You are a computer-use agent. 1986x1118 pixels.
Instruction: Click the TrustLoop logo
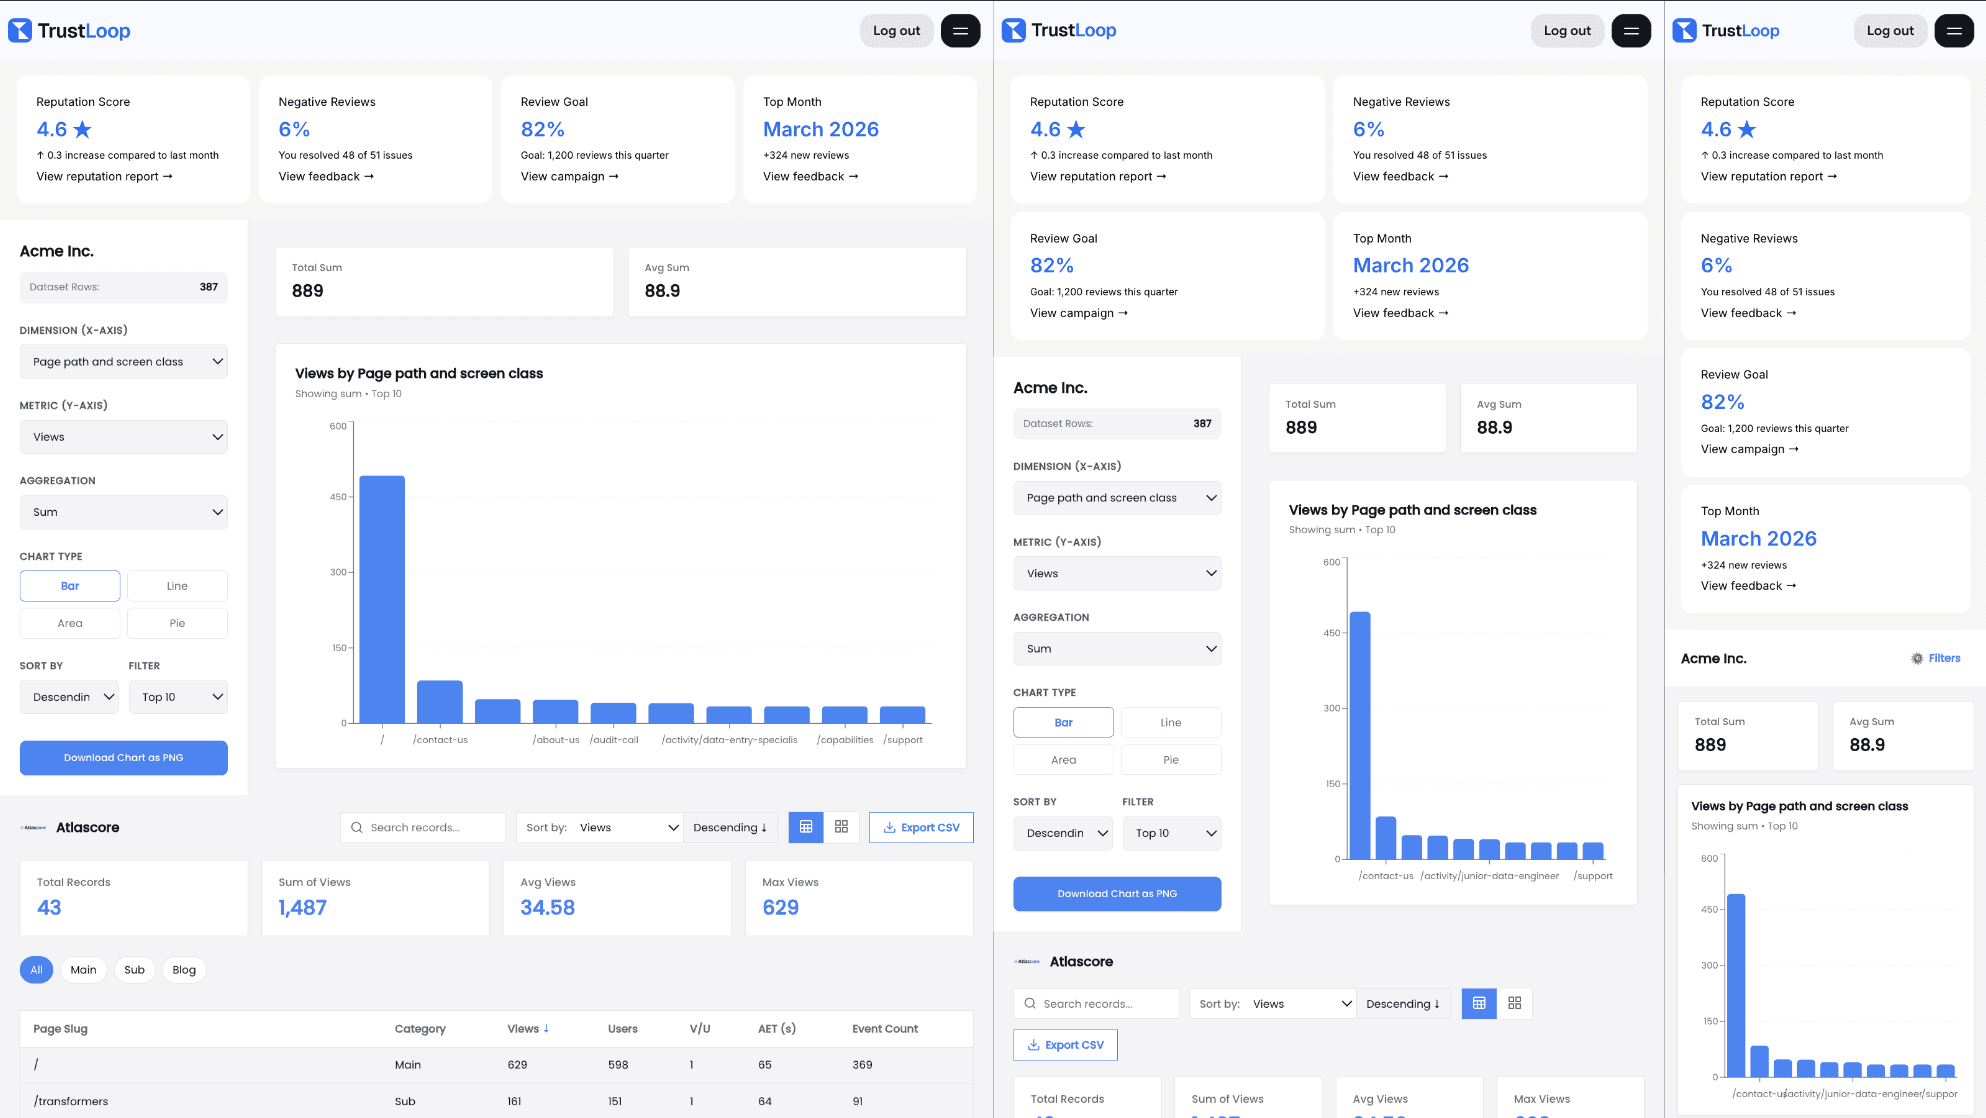coord(69,30)
